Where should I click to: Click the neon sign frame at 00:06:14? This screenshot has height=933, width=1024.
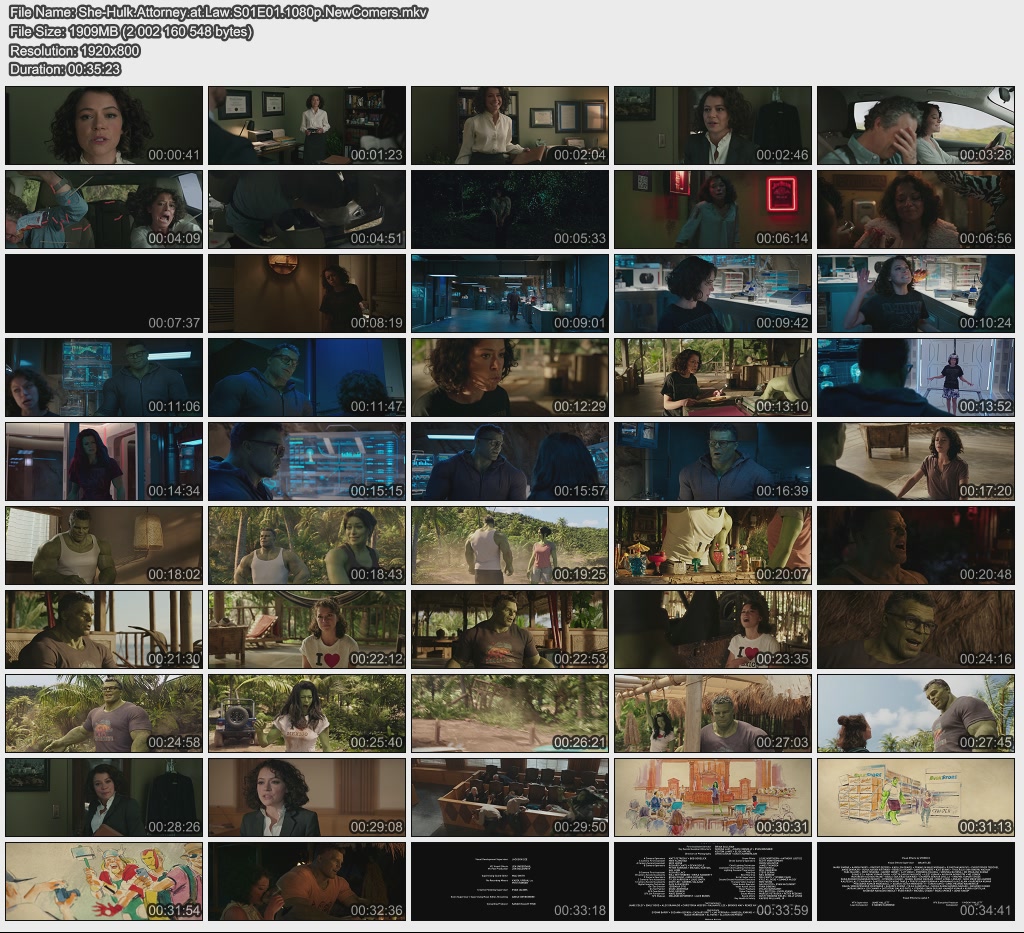click(713, 210)
